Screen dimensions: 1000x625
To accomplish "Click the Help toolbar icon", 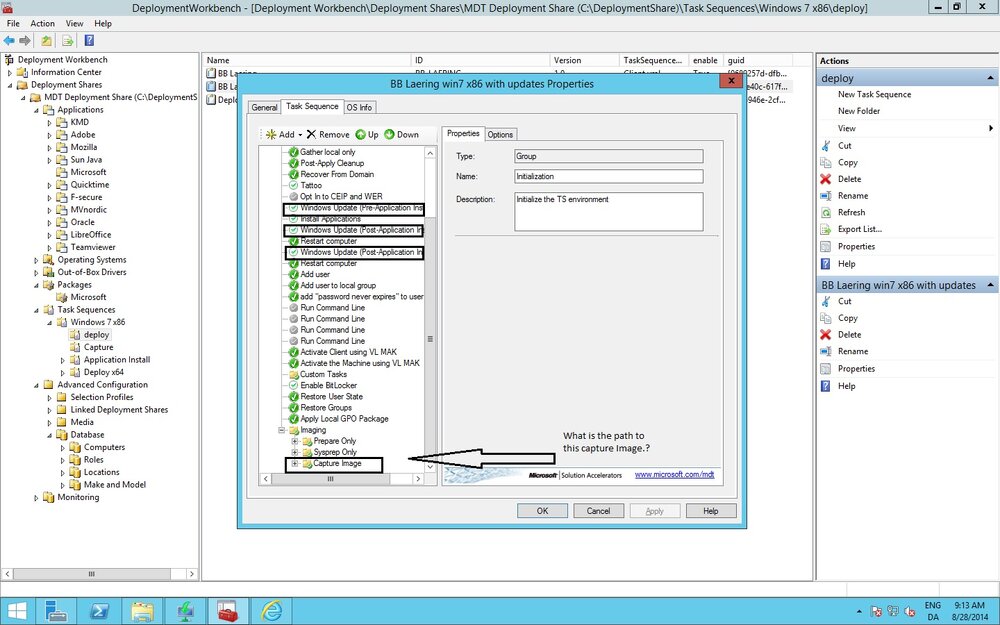I will point(89,41).
